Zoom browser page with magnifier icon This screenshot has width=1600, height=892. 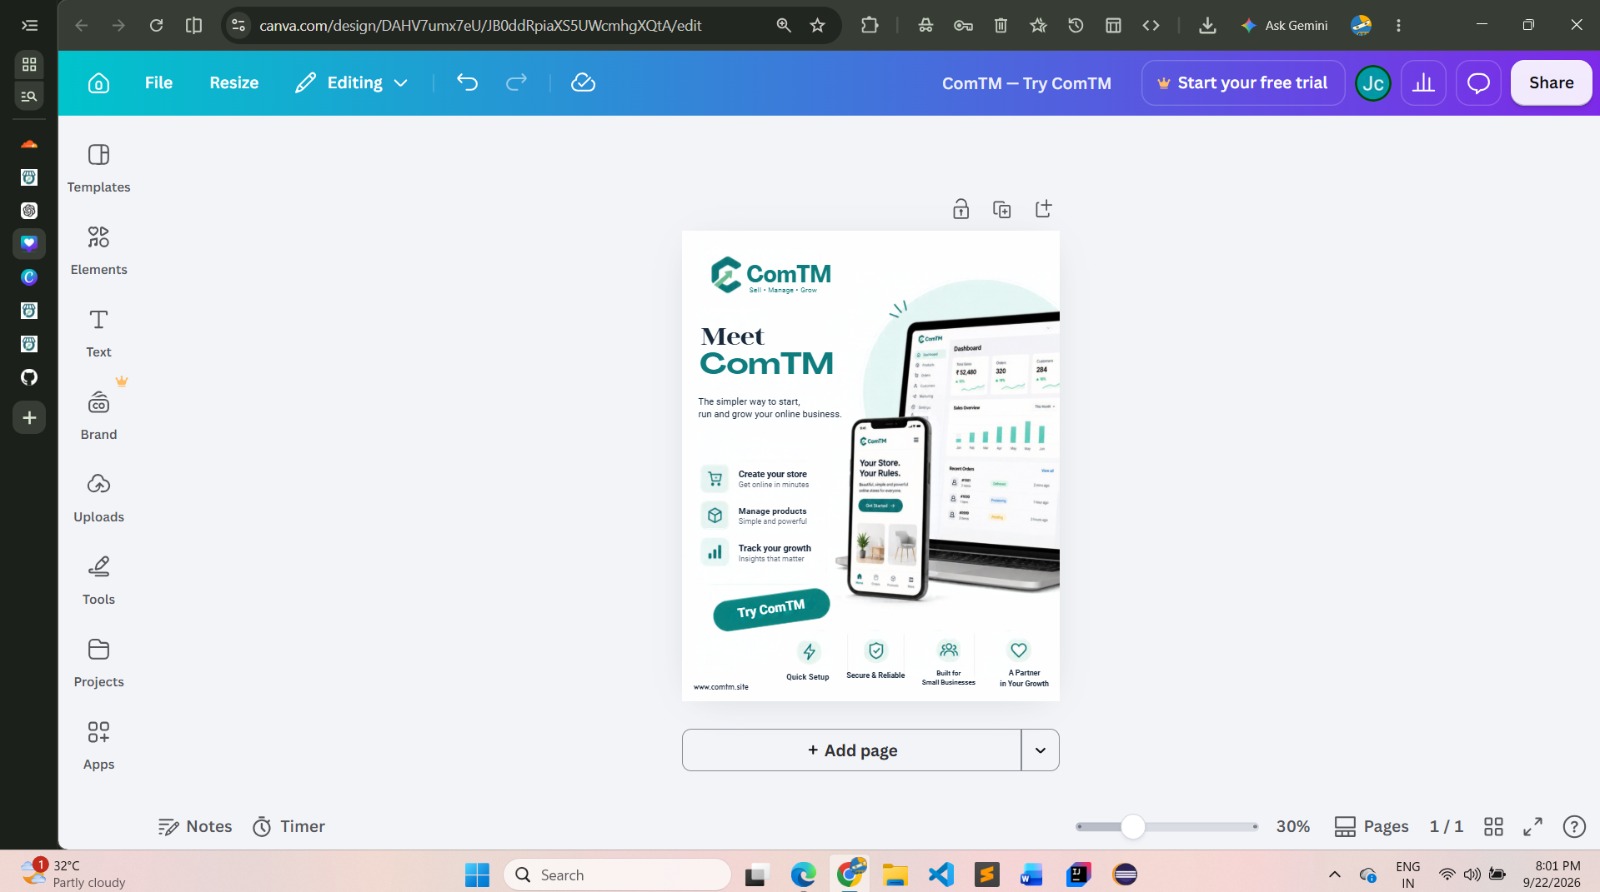(783, 25)
